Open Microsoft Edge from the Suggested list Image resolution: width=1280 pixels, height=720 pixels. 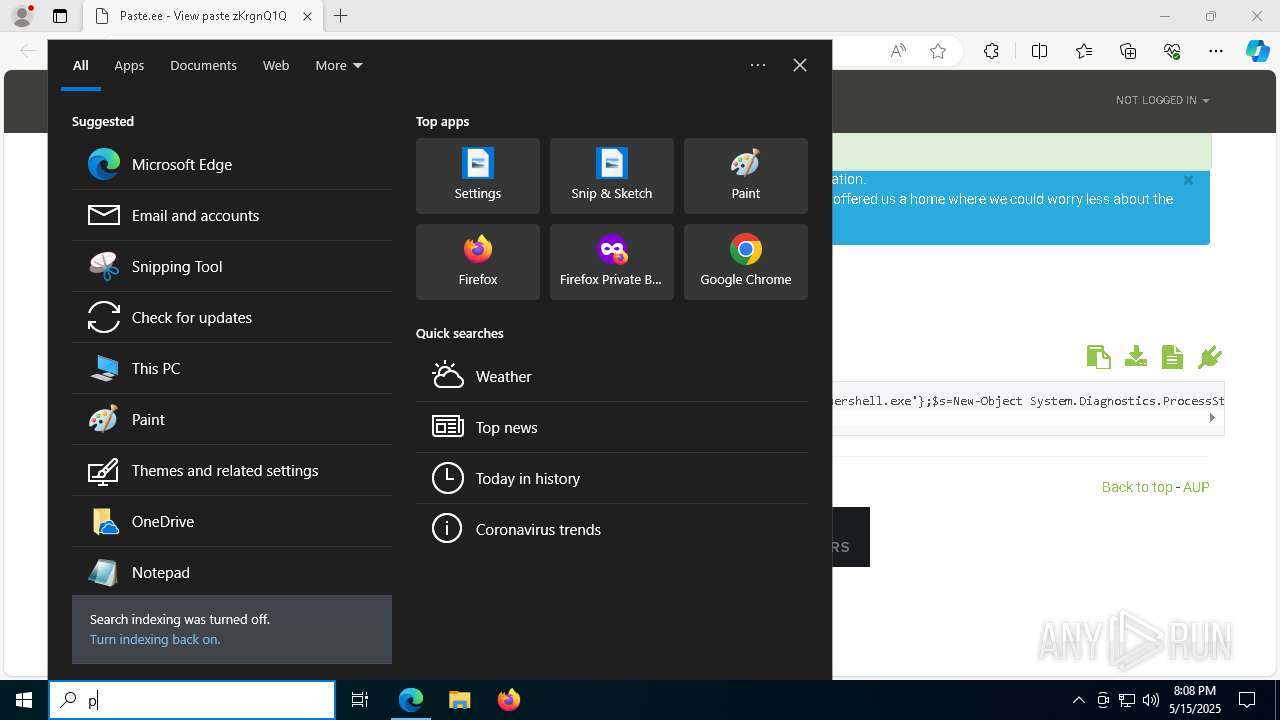232,164
